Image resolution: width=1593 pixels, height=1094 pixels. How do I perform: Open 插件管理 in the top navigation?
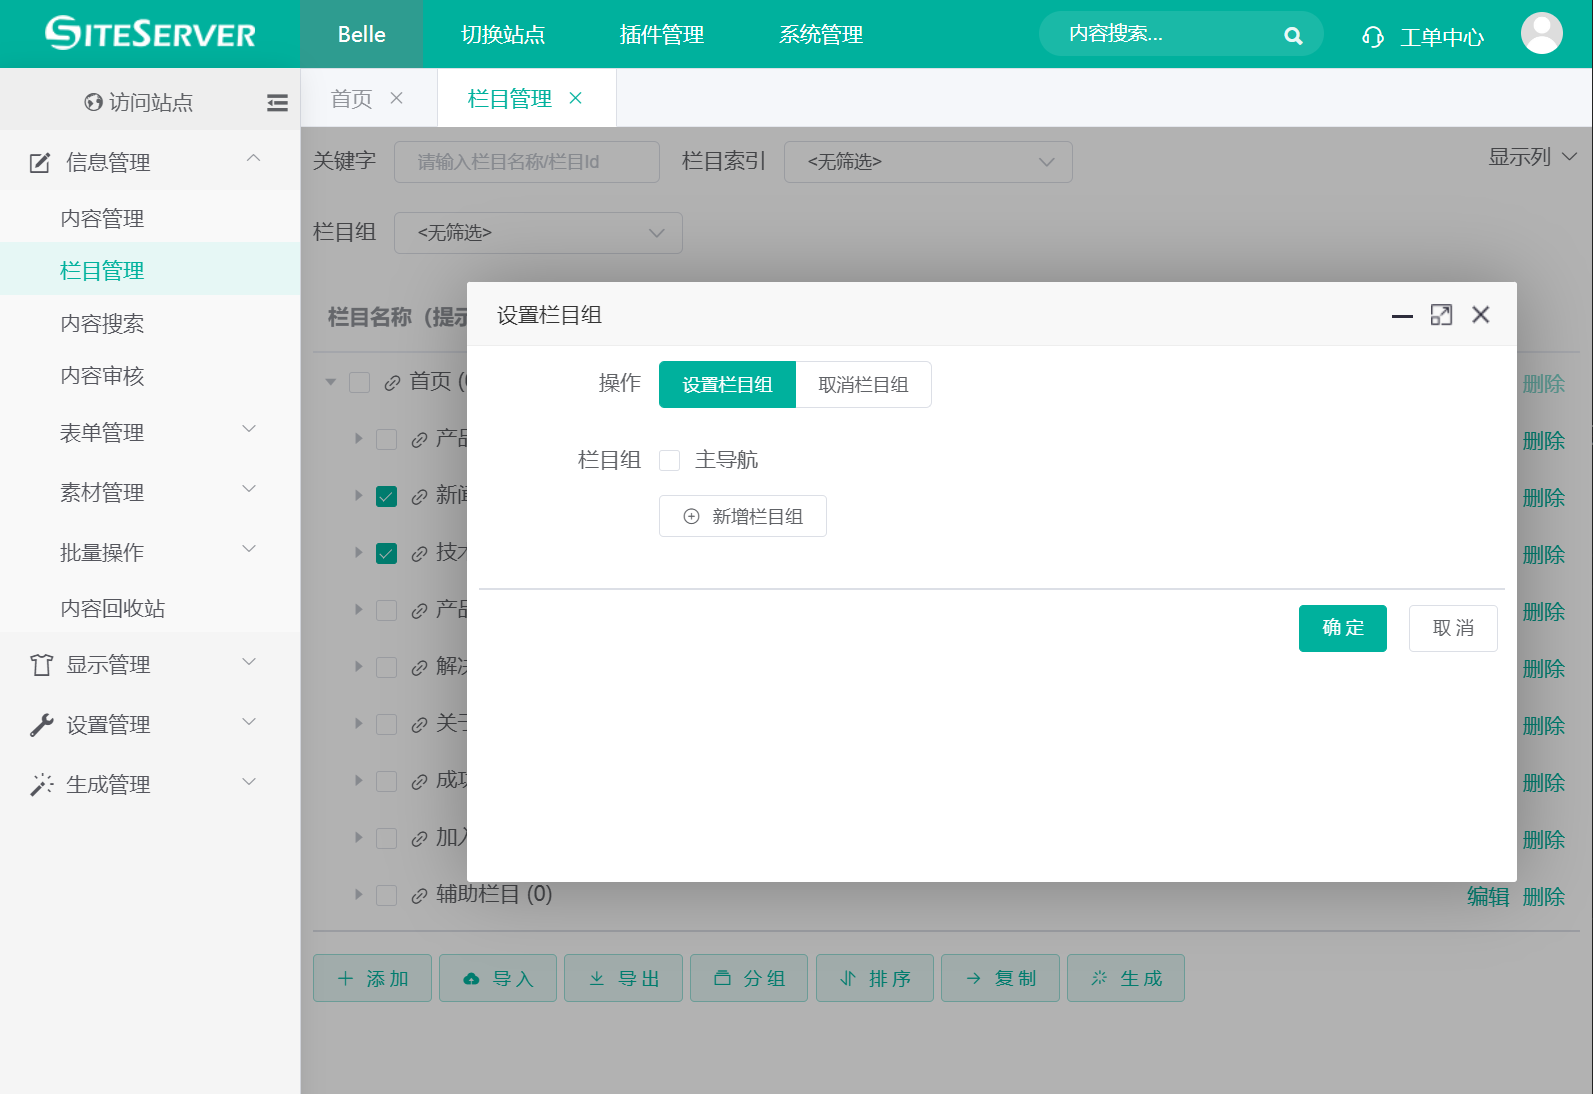(x=661, y=35)
